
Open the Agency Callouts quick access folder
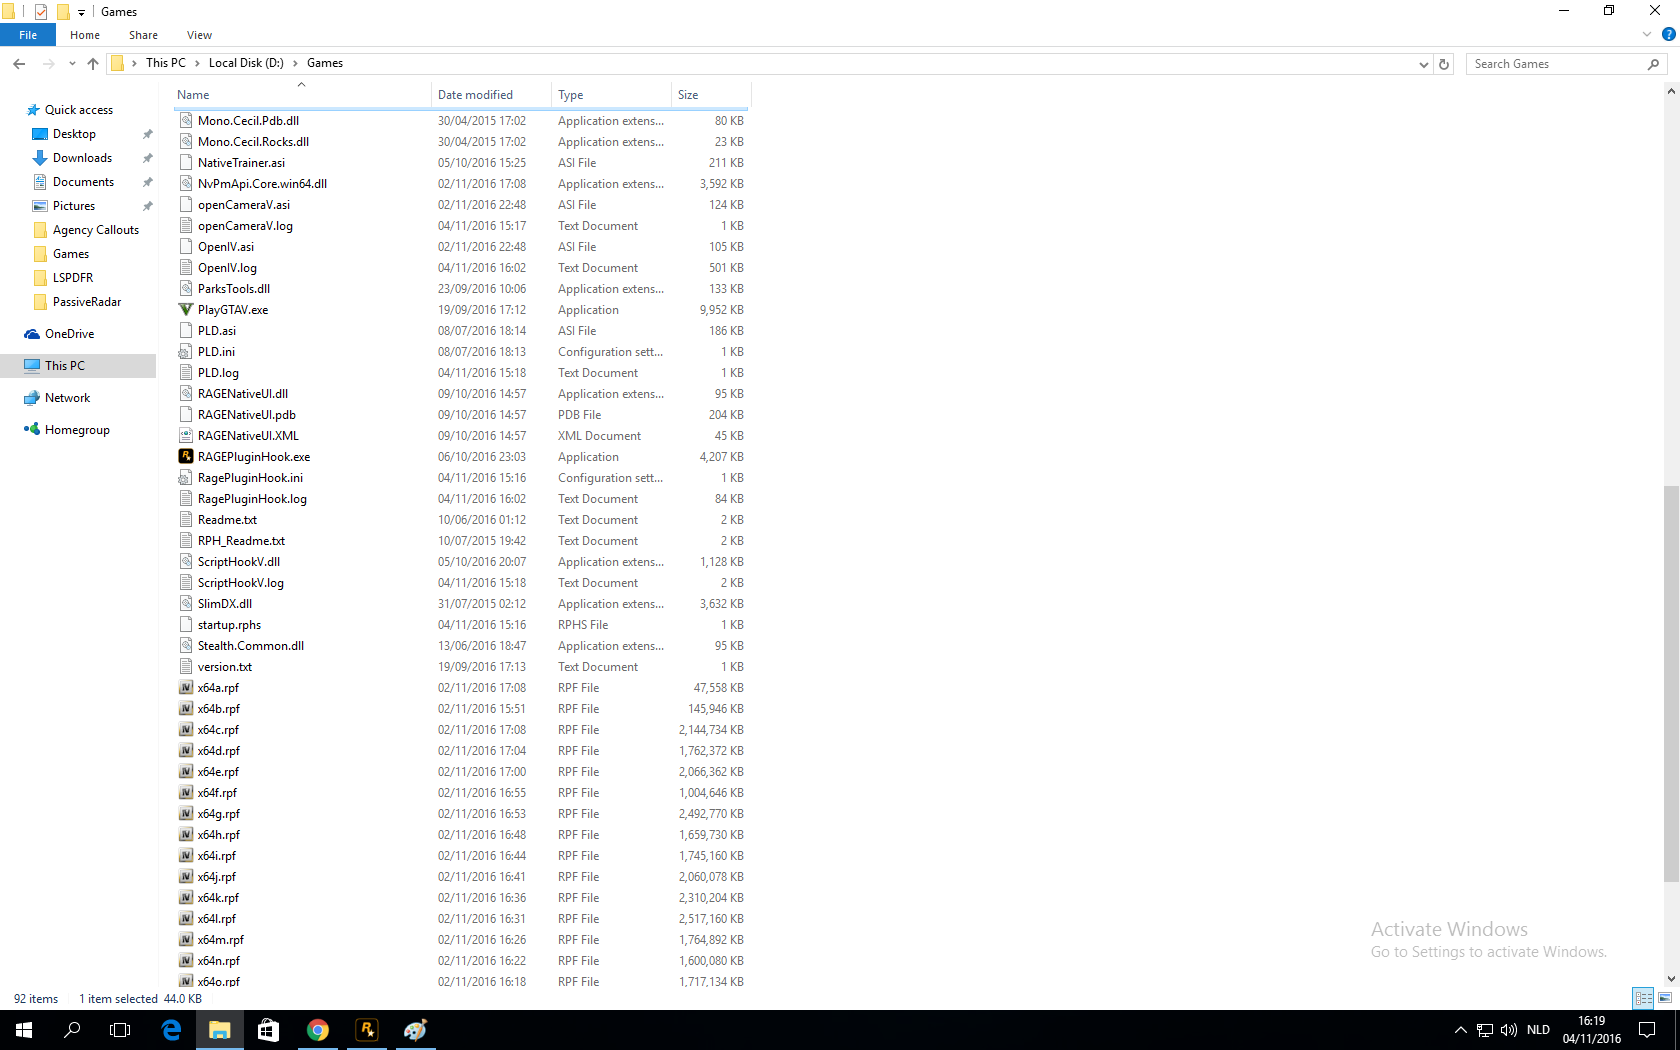click(96, 230)
